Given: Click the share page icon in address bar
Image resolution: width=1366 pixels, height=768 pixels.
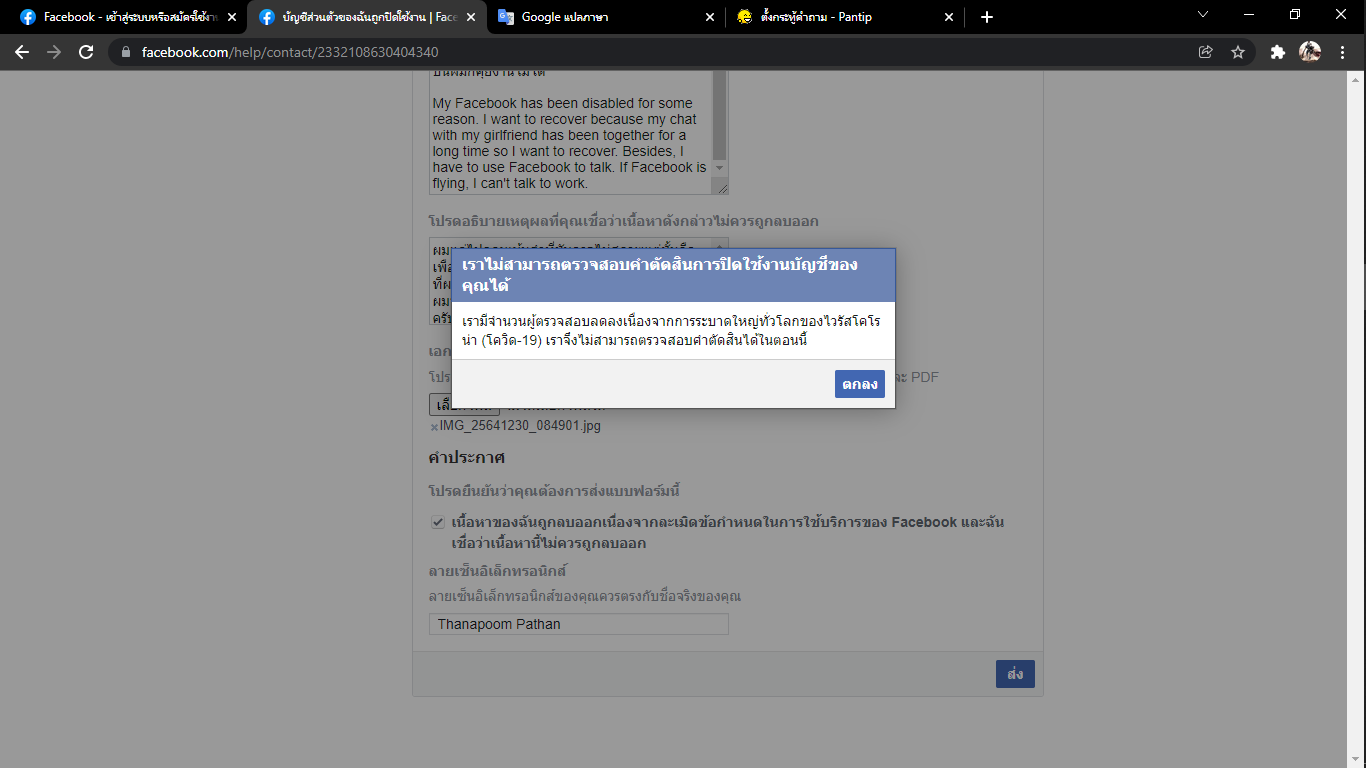Looking at the screenshot, I should [x=1206, y=52].
